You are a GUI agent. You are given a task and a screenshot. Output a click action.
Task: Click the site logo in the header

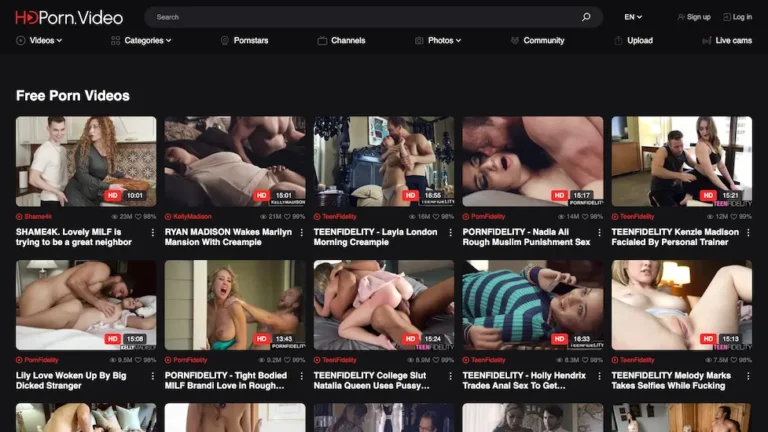point(69,18)
